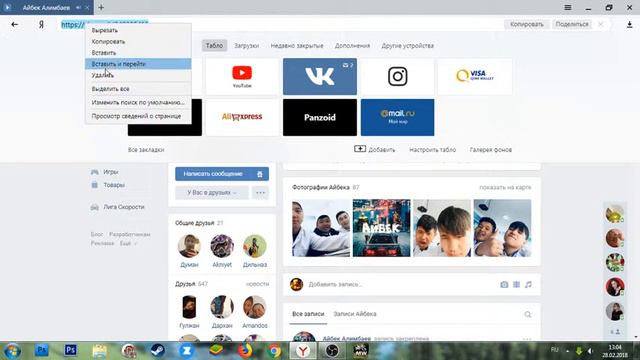640x360 pixels.
Task: Choose Копировать in the context menu
Action: point(138,42)
